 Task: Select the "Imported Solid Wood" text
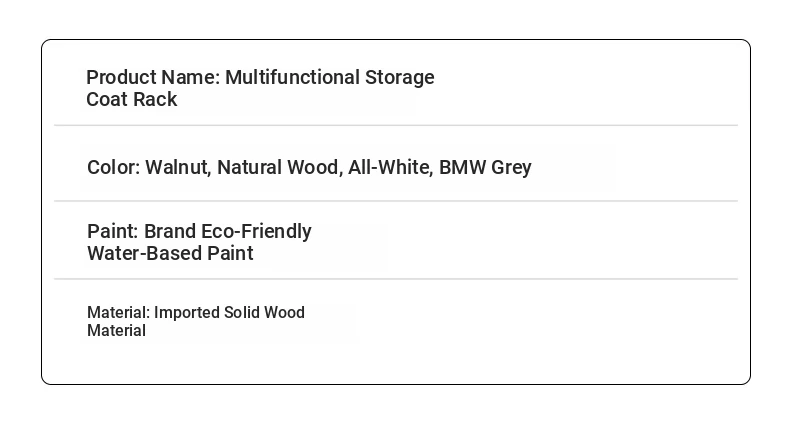[x=229, y=313]
